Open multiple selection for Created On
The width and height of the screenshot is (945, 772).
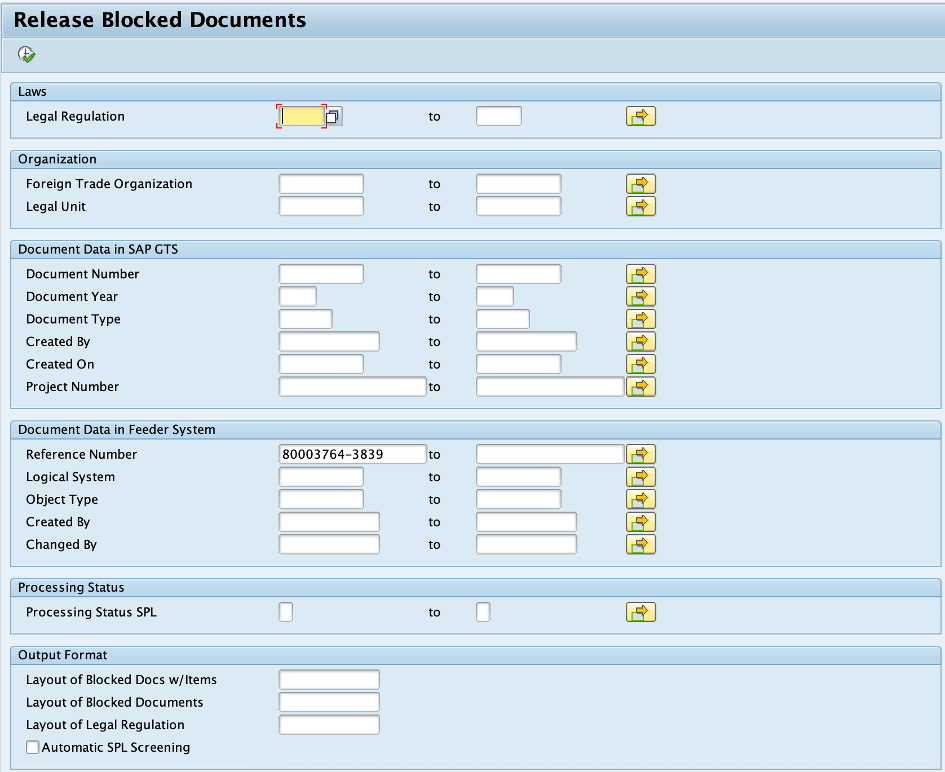point(641,364)
